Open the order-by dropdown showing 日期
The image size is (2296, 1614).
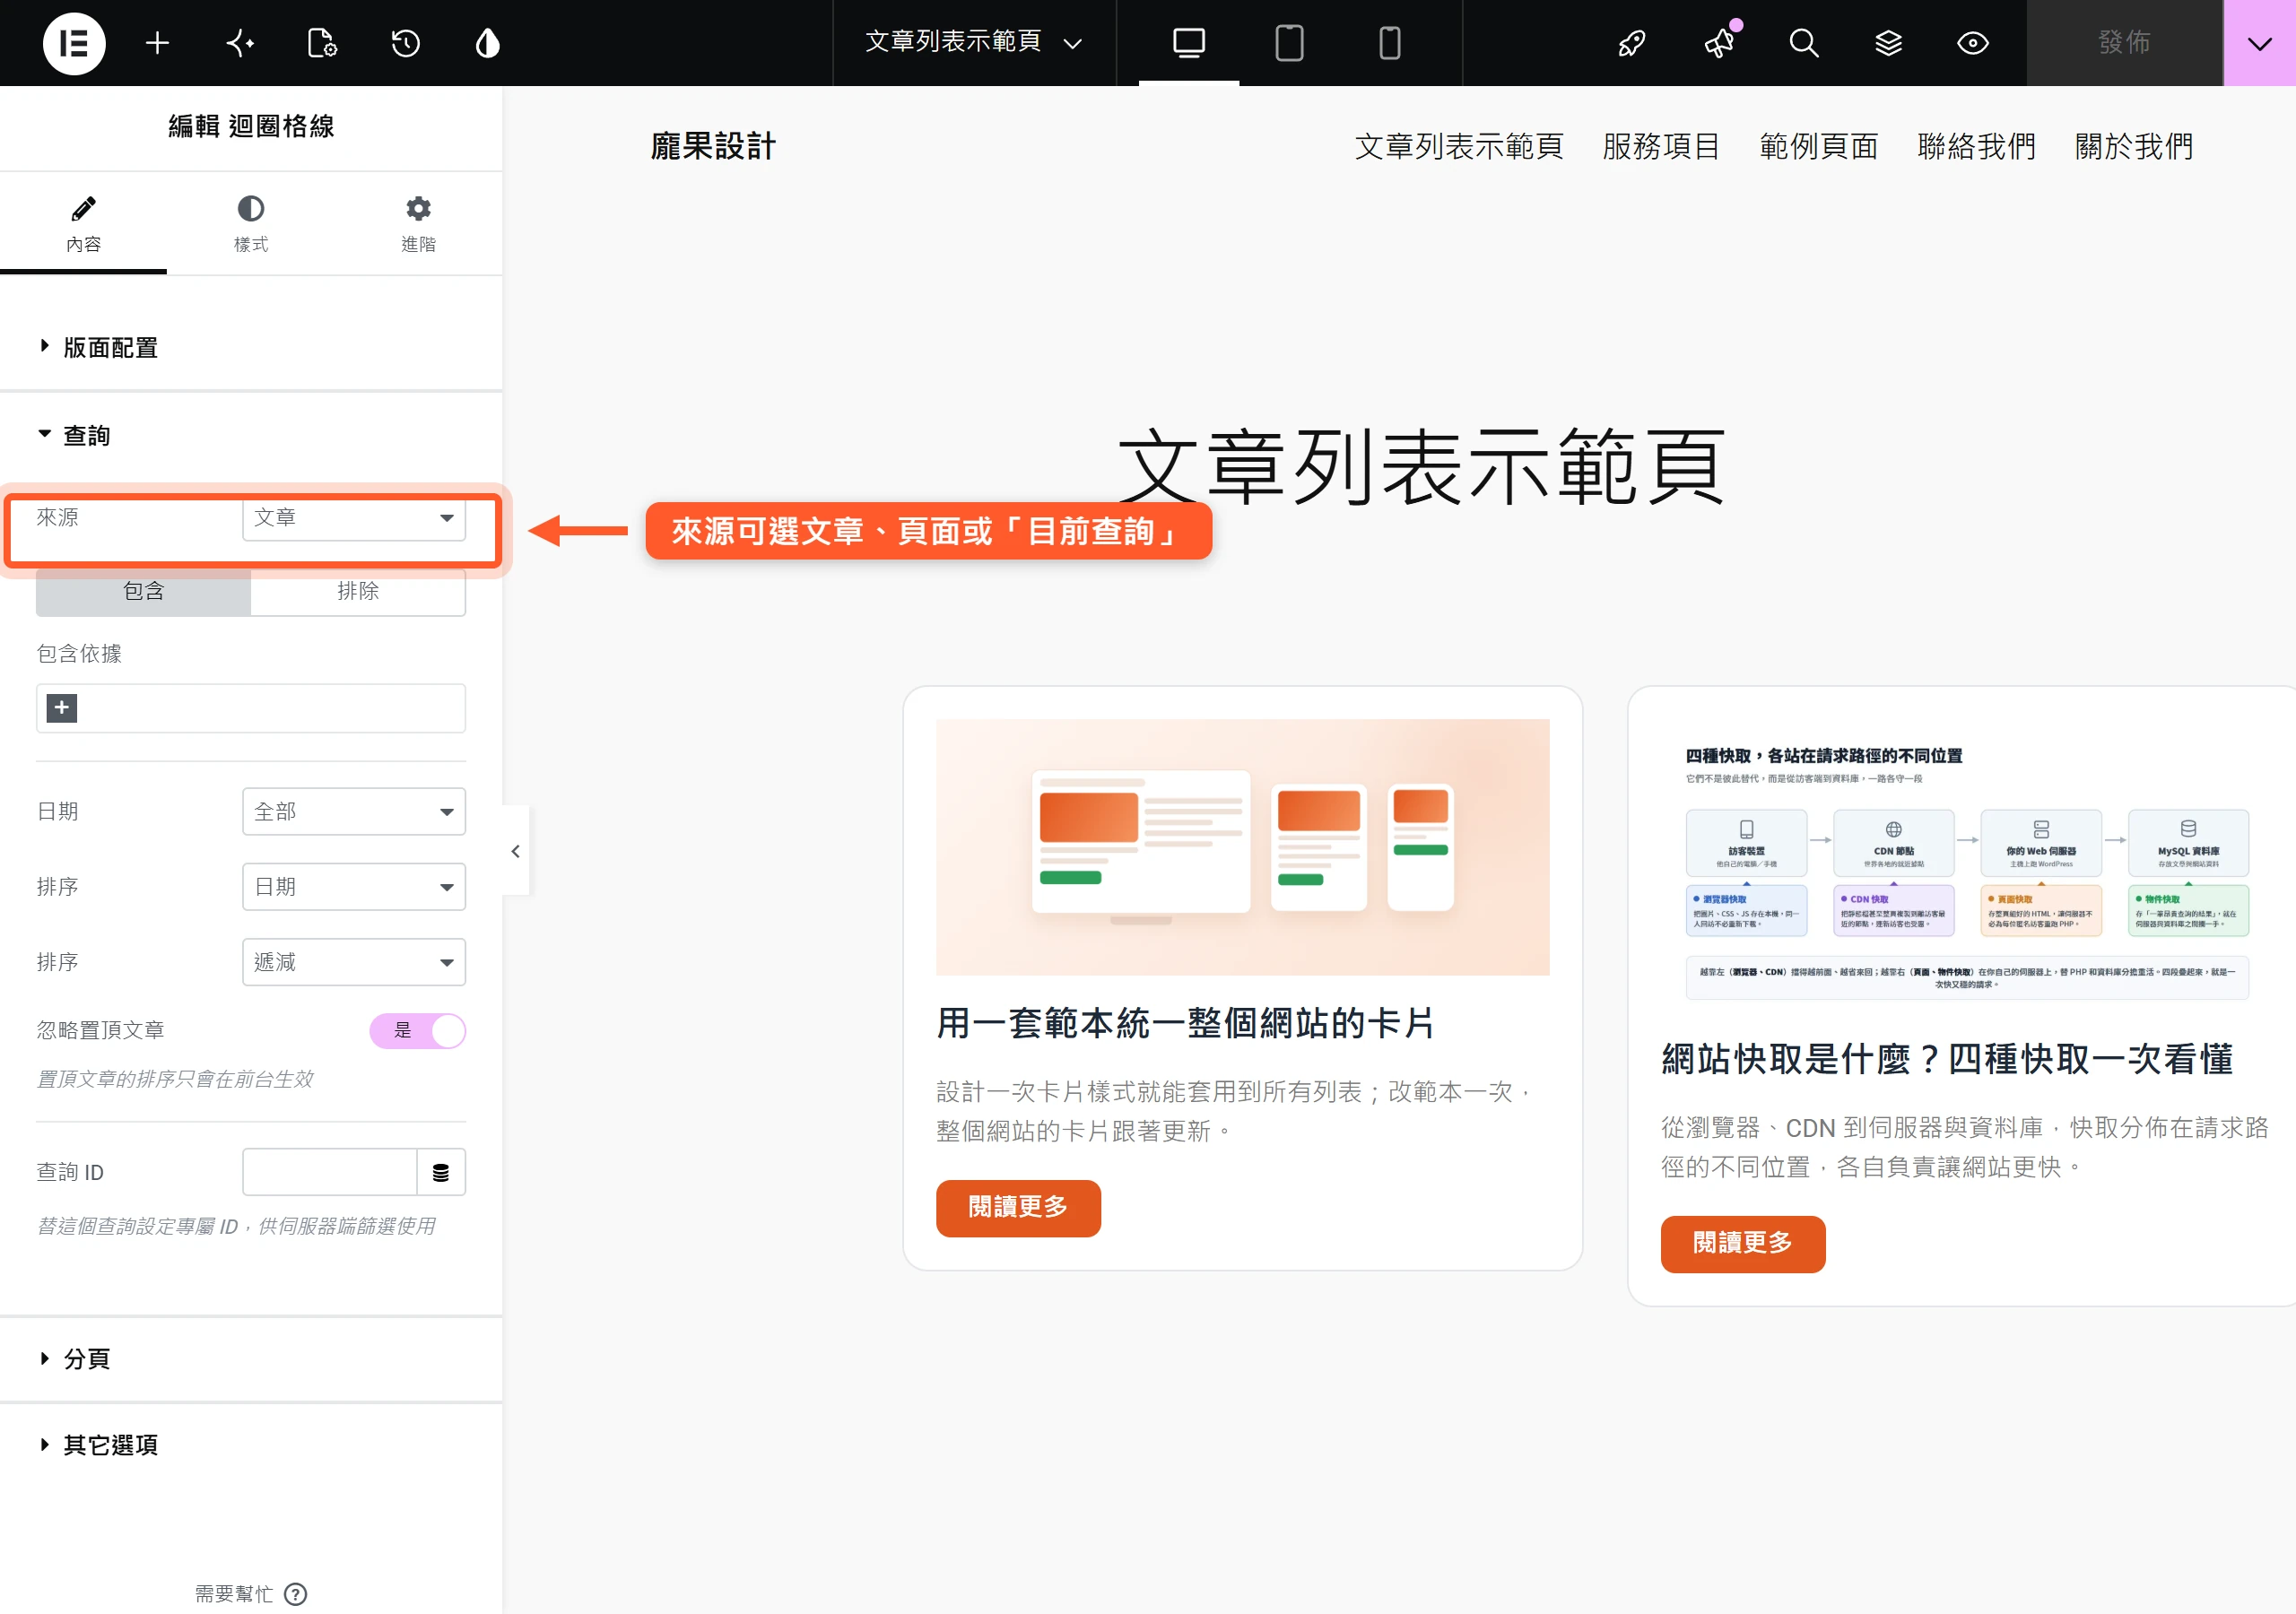point(354,887)
